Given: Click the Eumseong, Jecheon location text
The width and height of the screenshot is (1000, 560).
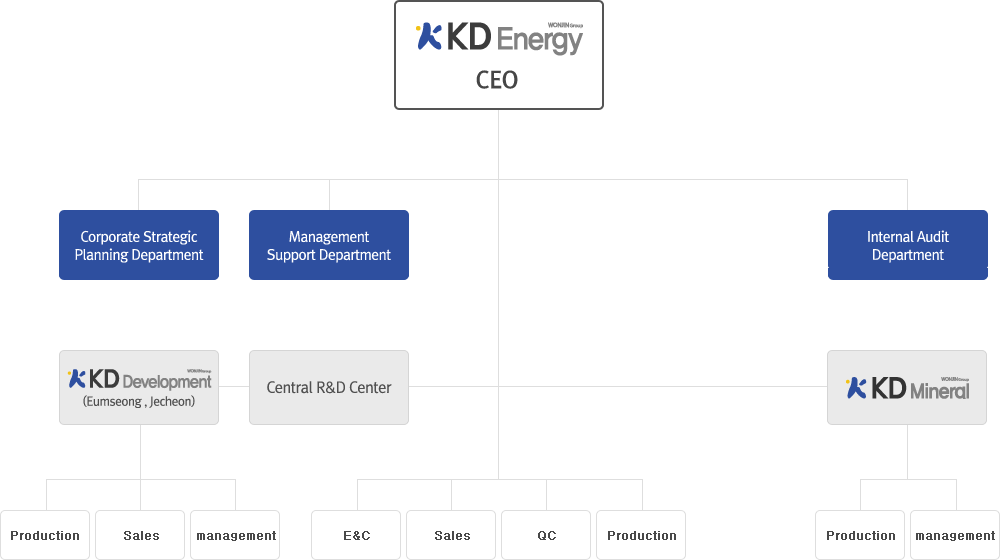Looking at the screenshot, I should click(139, 402).
